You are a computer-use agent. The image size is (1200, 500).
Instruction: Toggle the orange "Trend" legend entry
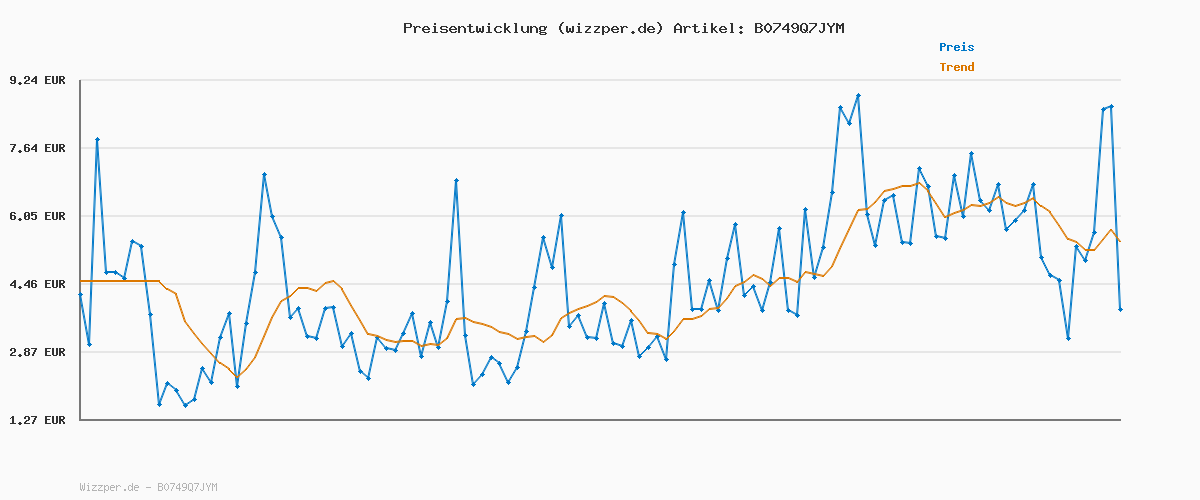pos(956,67)
